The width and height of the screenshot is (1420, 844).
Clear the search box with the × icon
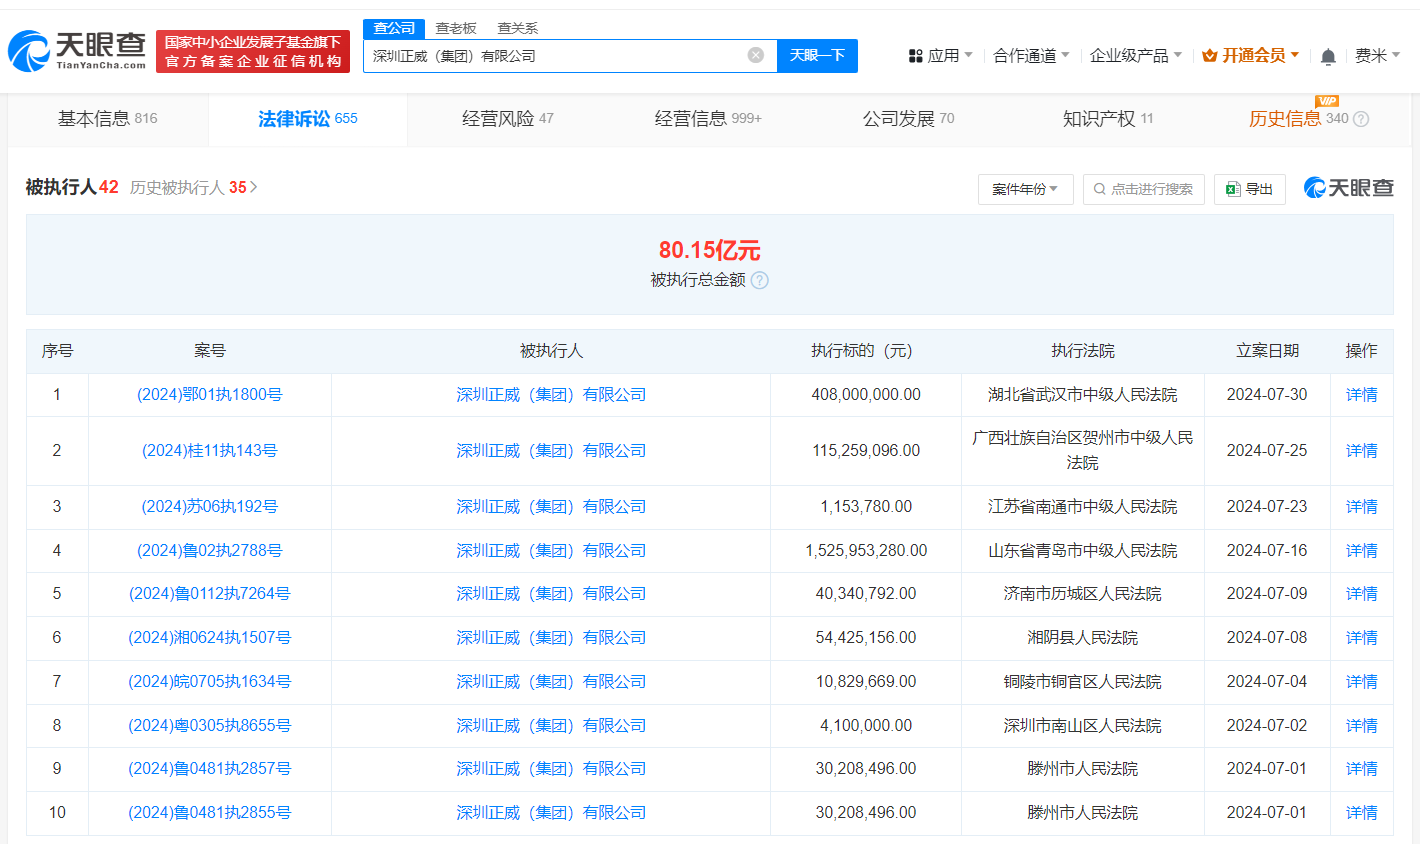755,55
